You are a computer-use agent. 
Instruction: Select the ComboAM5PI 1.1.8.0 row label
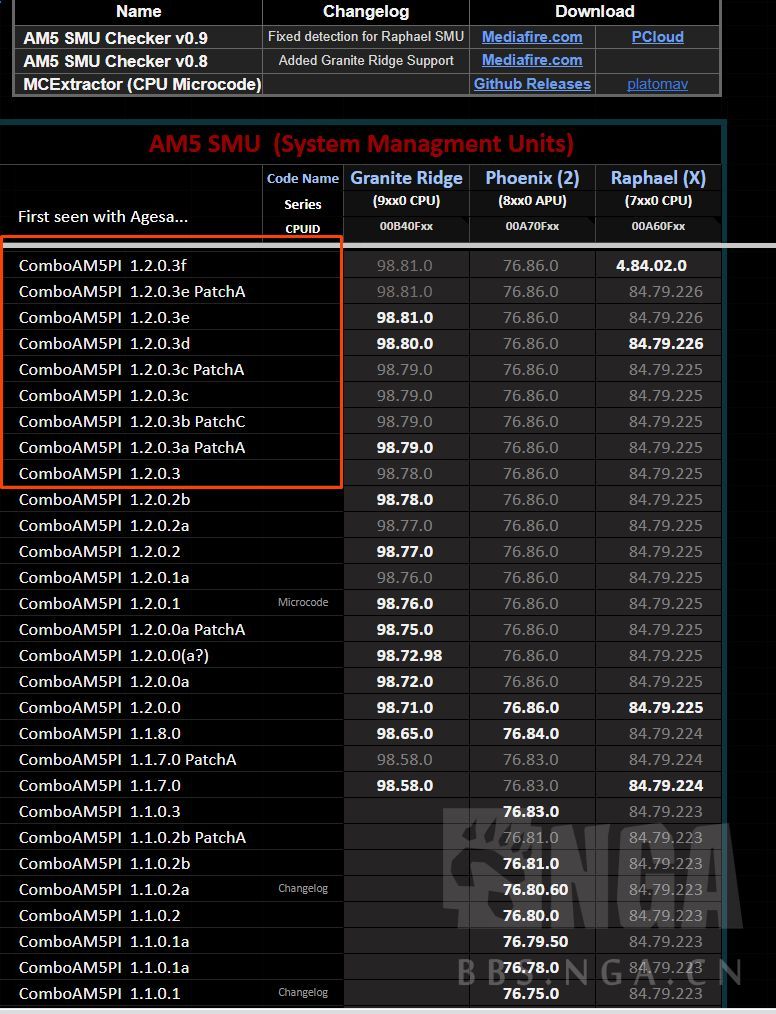(100, 734)
